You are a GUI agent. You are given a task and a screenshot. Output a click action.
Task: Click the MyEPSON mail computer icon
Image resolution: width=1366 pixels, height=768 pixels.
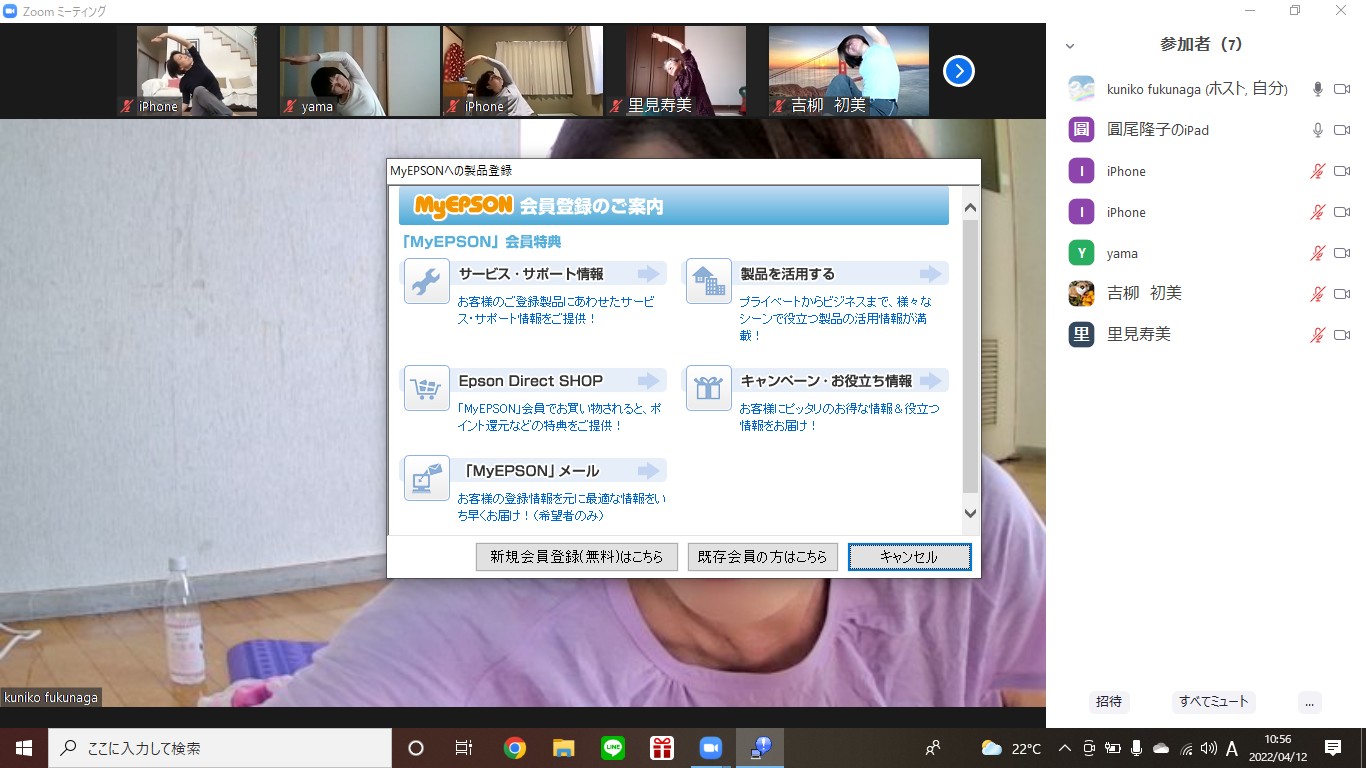[427, 478]
